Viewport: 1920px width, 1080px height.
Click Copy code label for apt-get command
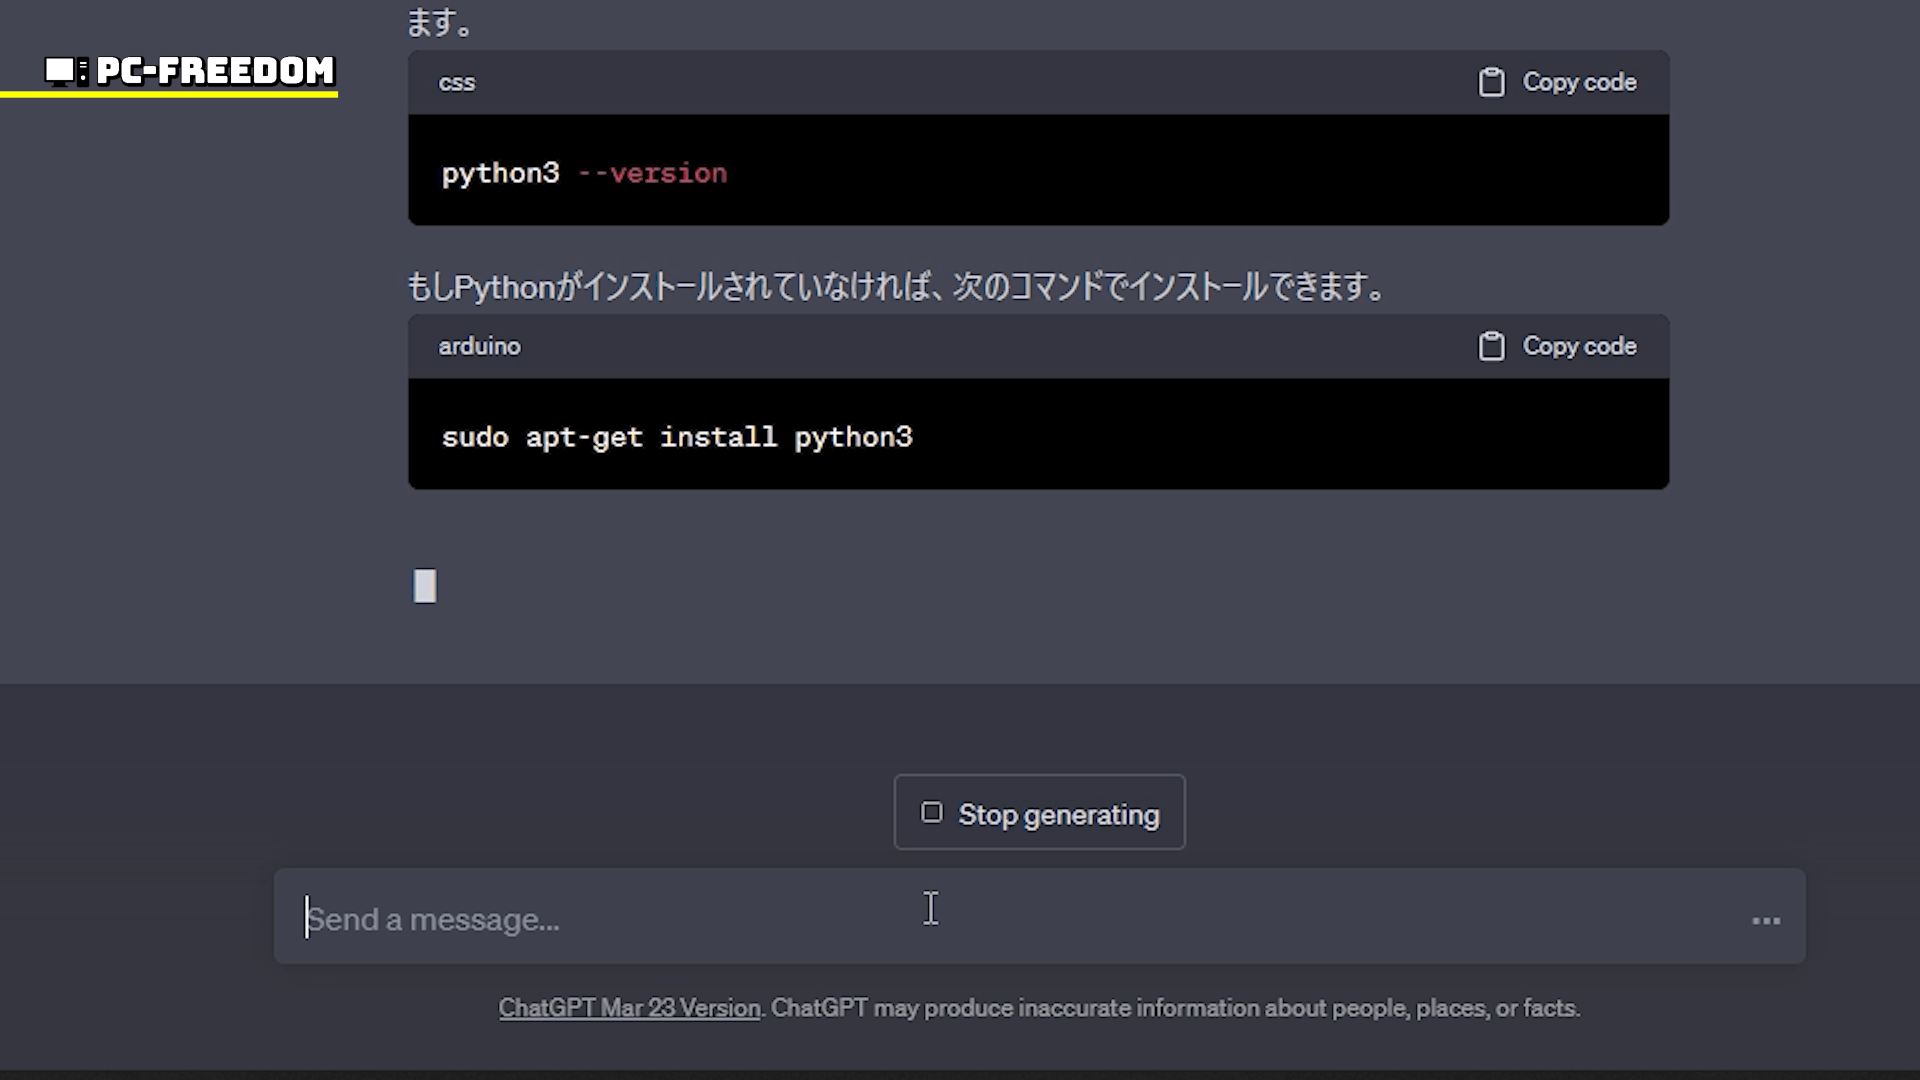pos(1579,346)
